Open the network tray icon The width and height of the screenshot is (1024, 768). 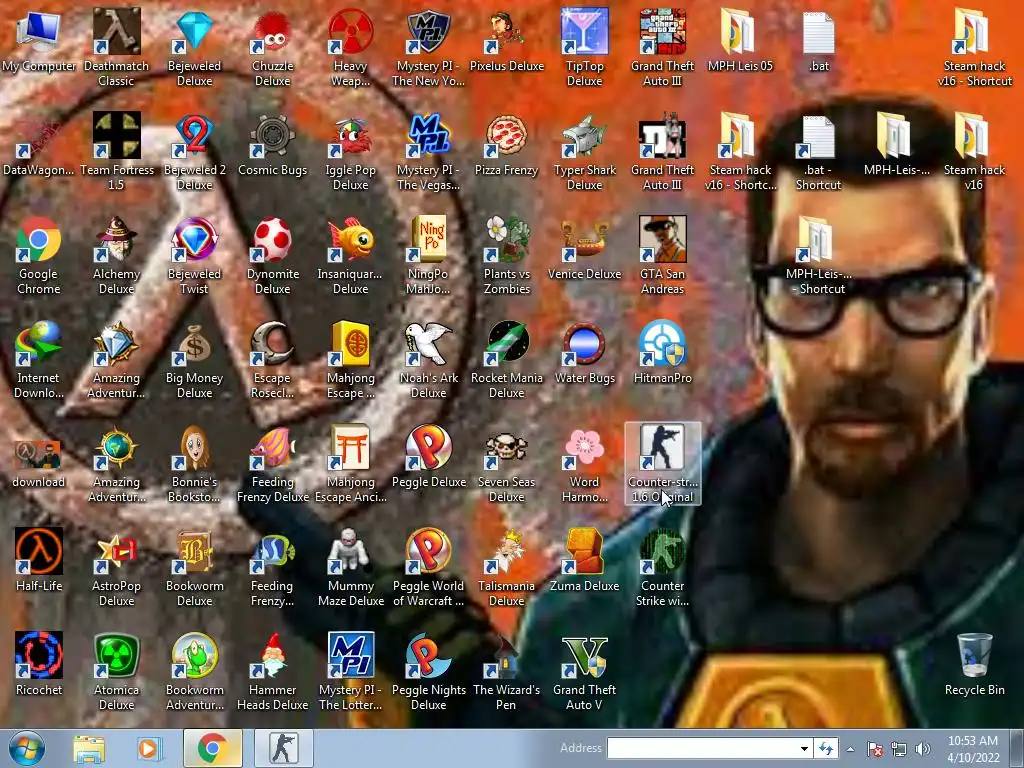pyautogui.click(x=899, y=749)
